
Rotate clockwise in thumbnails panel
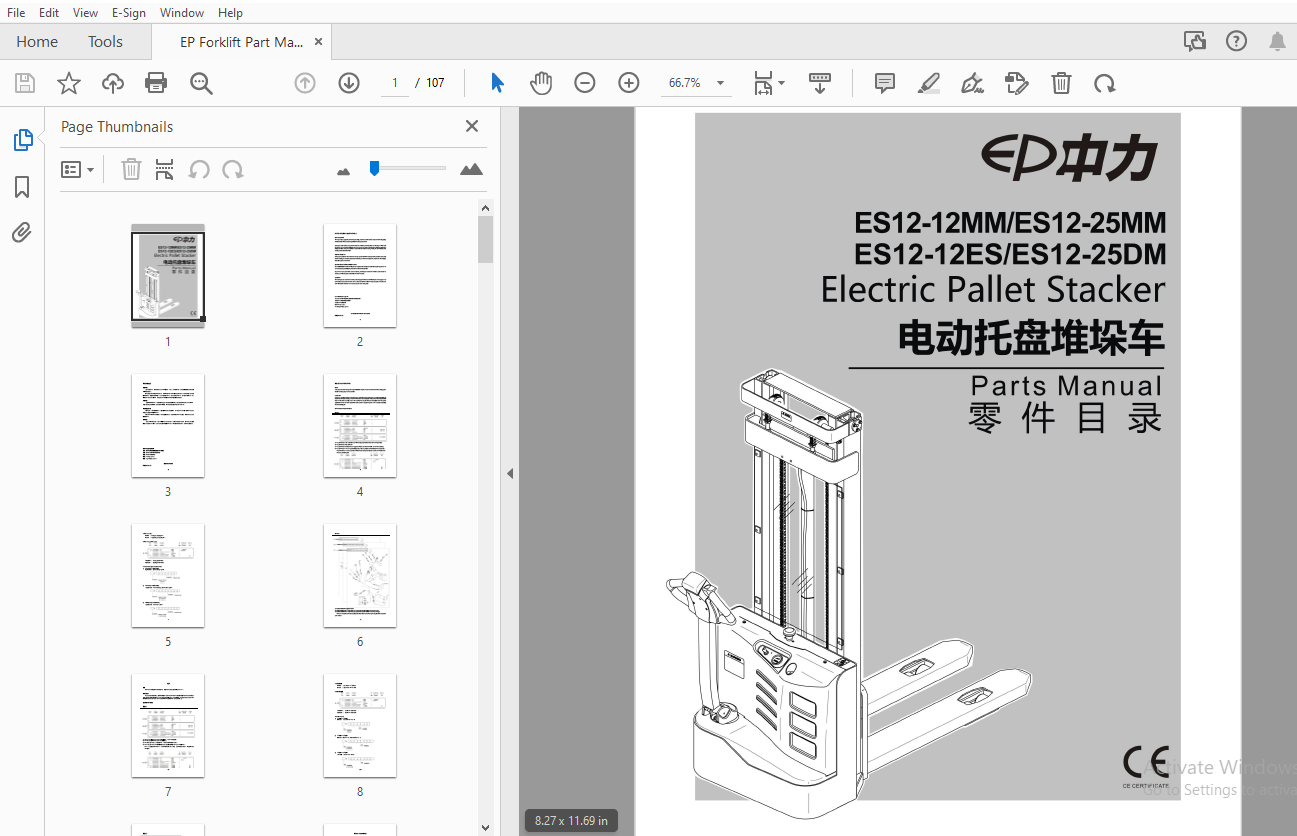233,169
